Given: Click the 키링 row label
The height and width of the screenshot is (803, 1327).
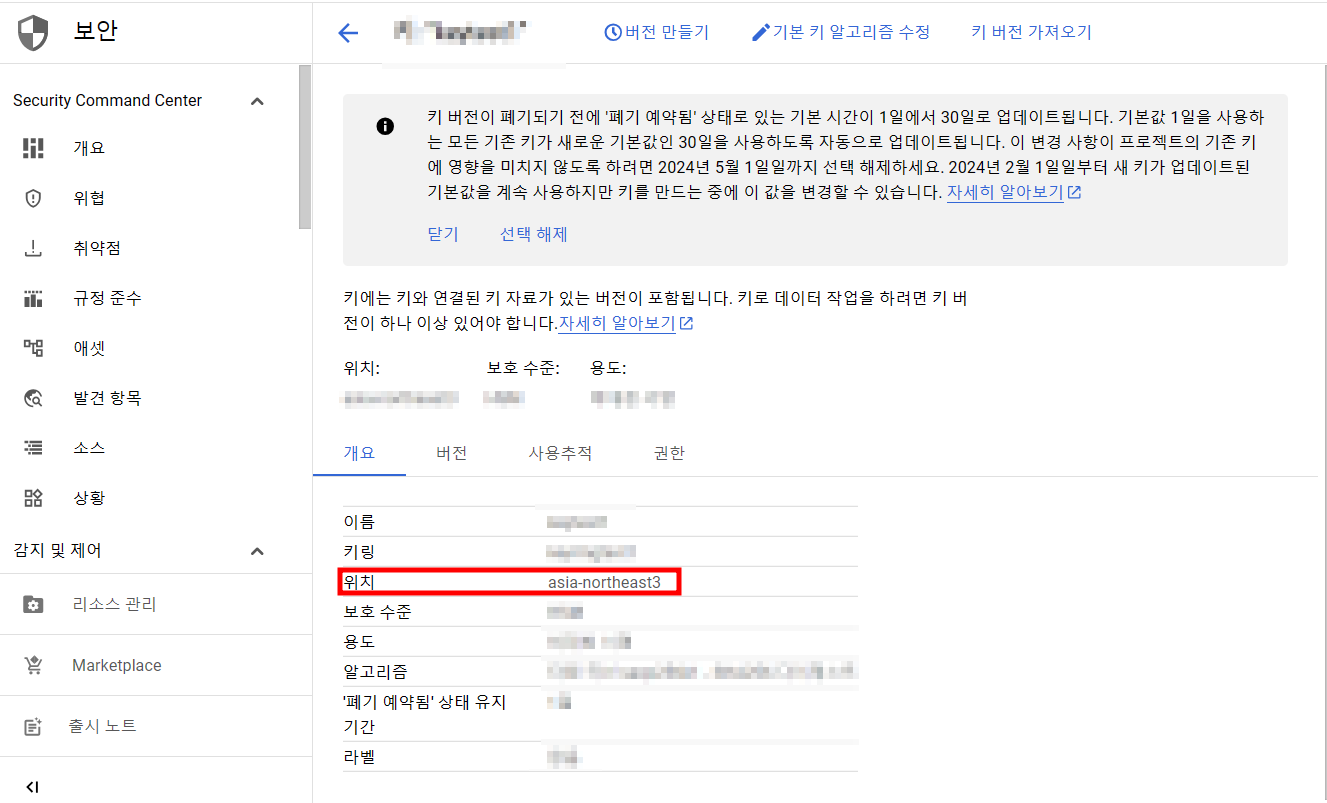Looking at the screenshot, I should pos(359,552).
